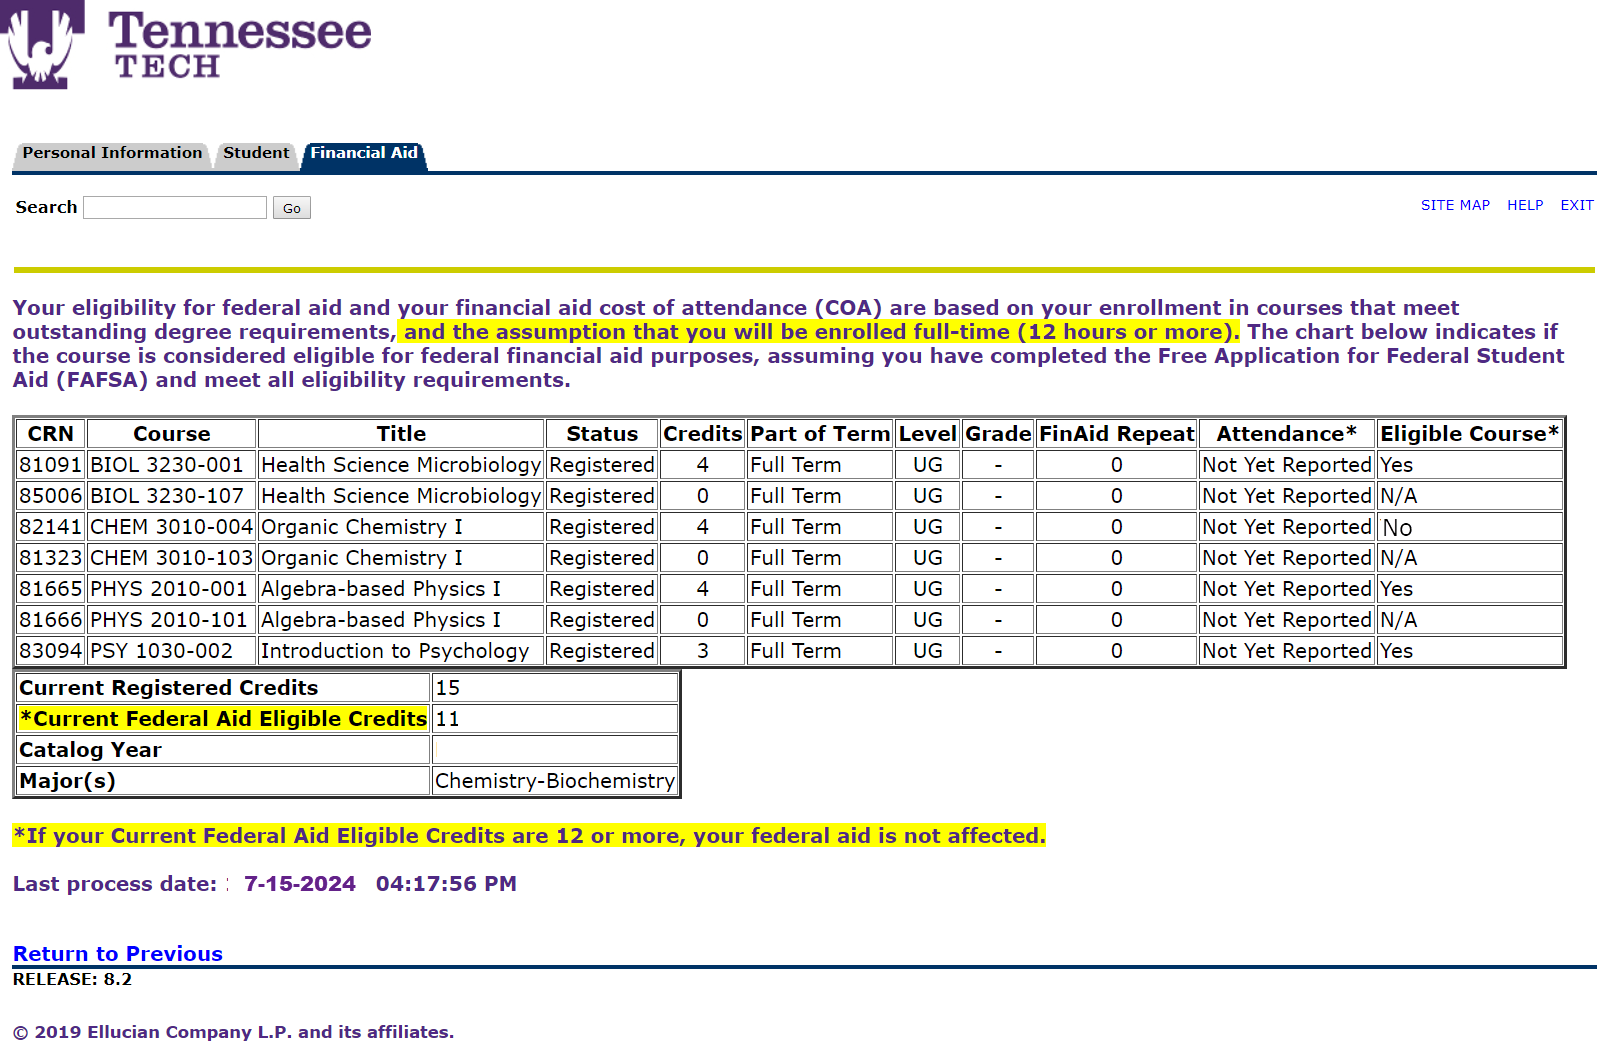Click the PHYS 2010-101 course cell
This screenshot has width=1618, height=1051.
click(x=168, y=620)
